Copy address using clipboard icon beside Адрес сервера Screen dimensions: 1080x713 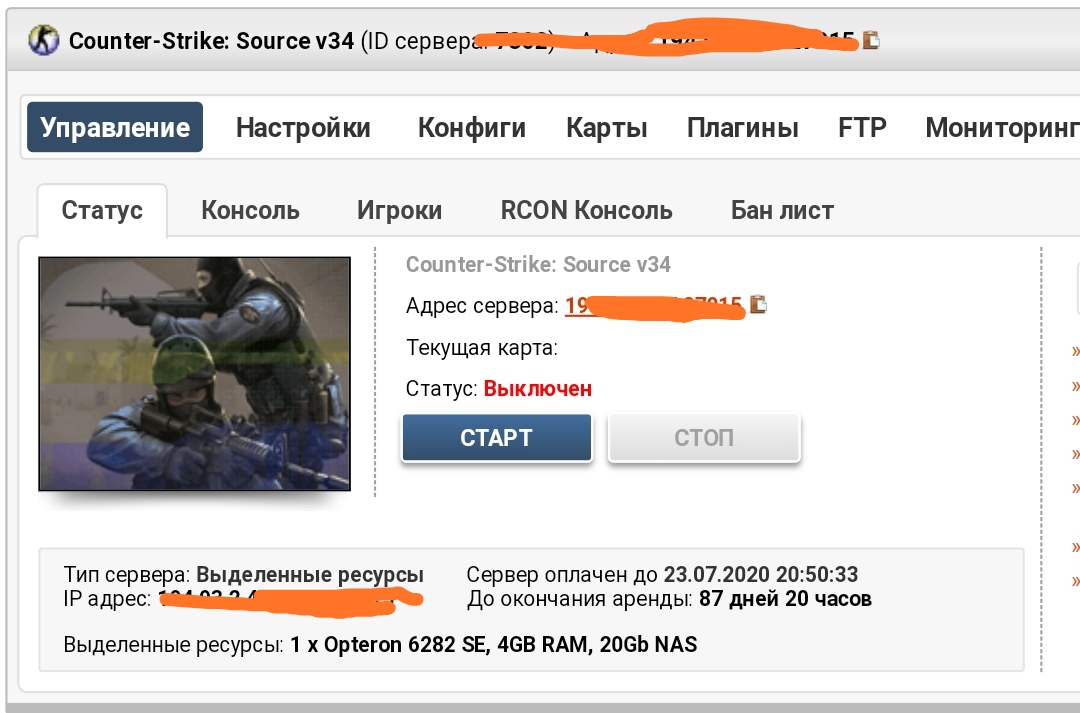(x=758, y=304)
